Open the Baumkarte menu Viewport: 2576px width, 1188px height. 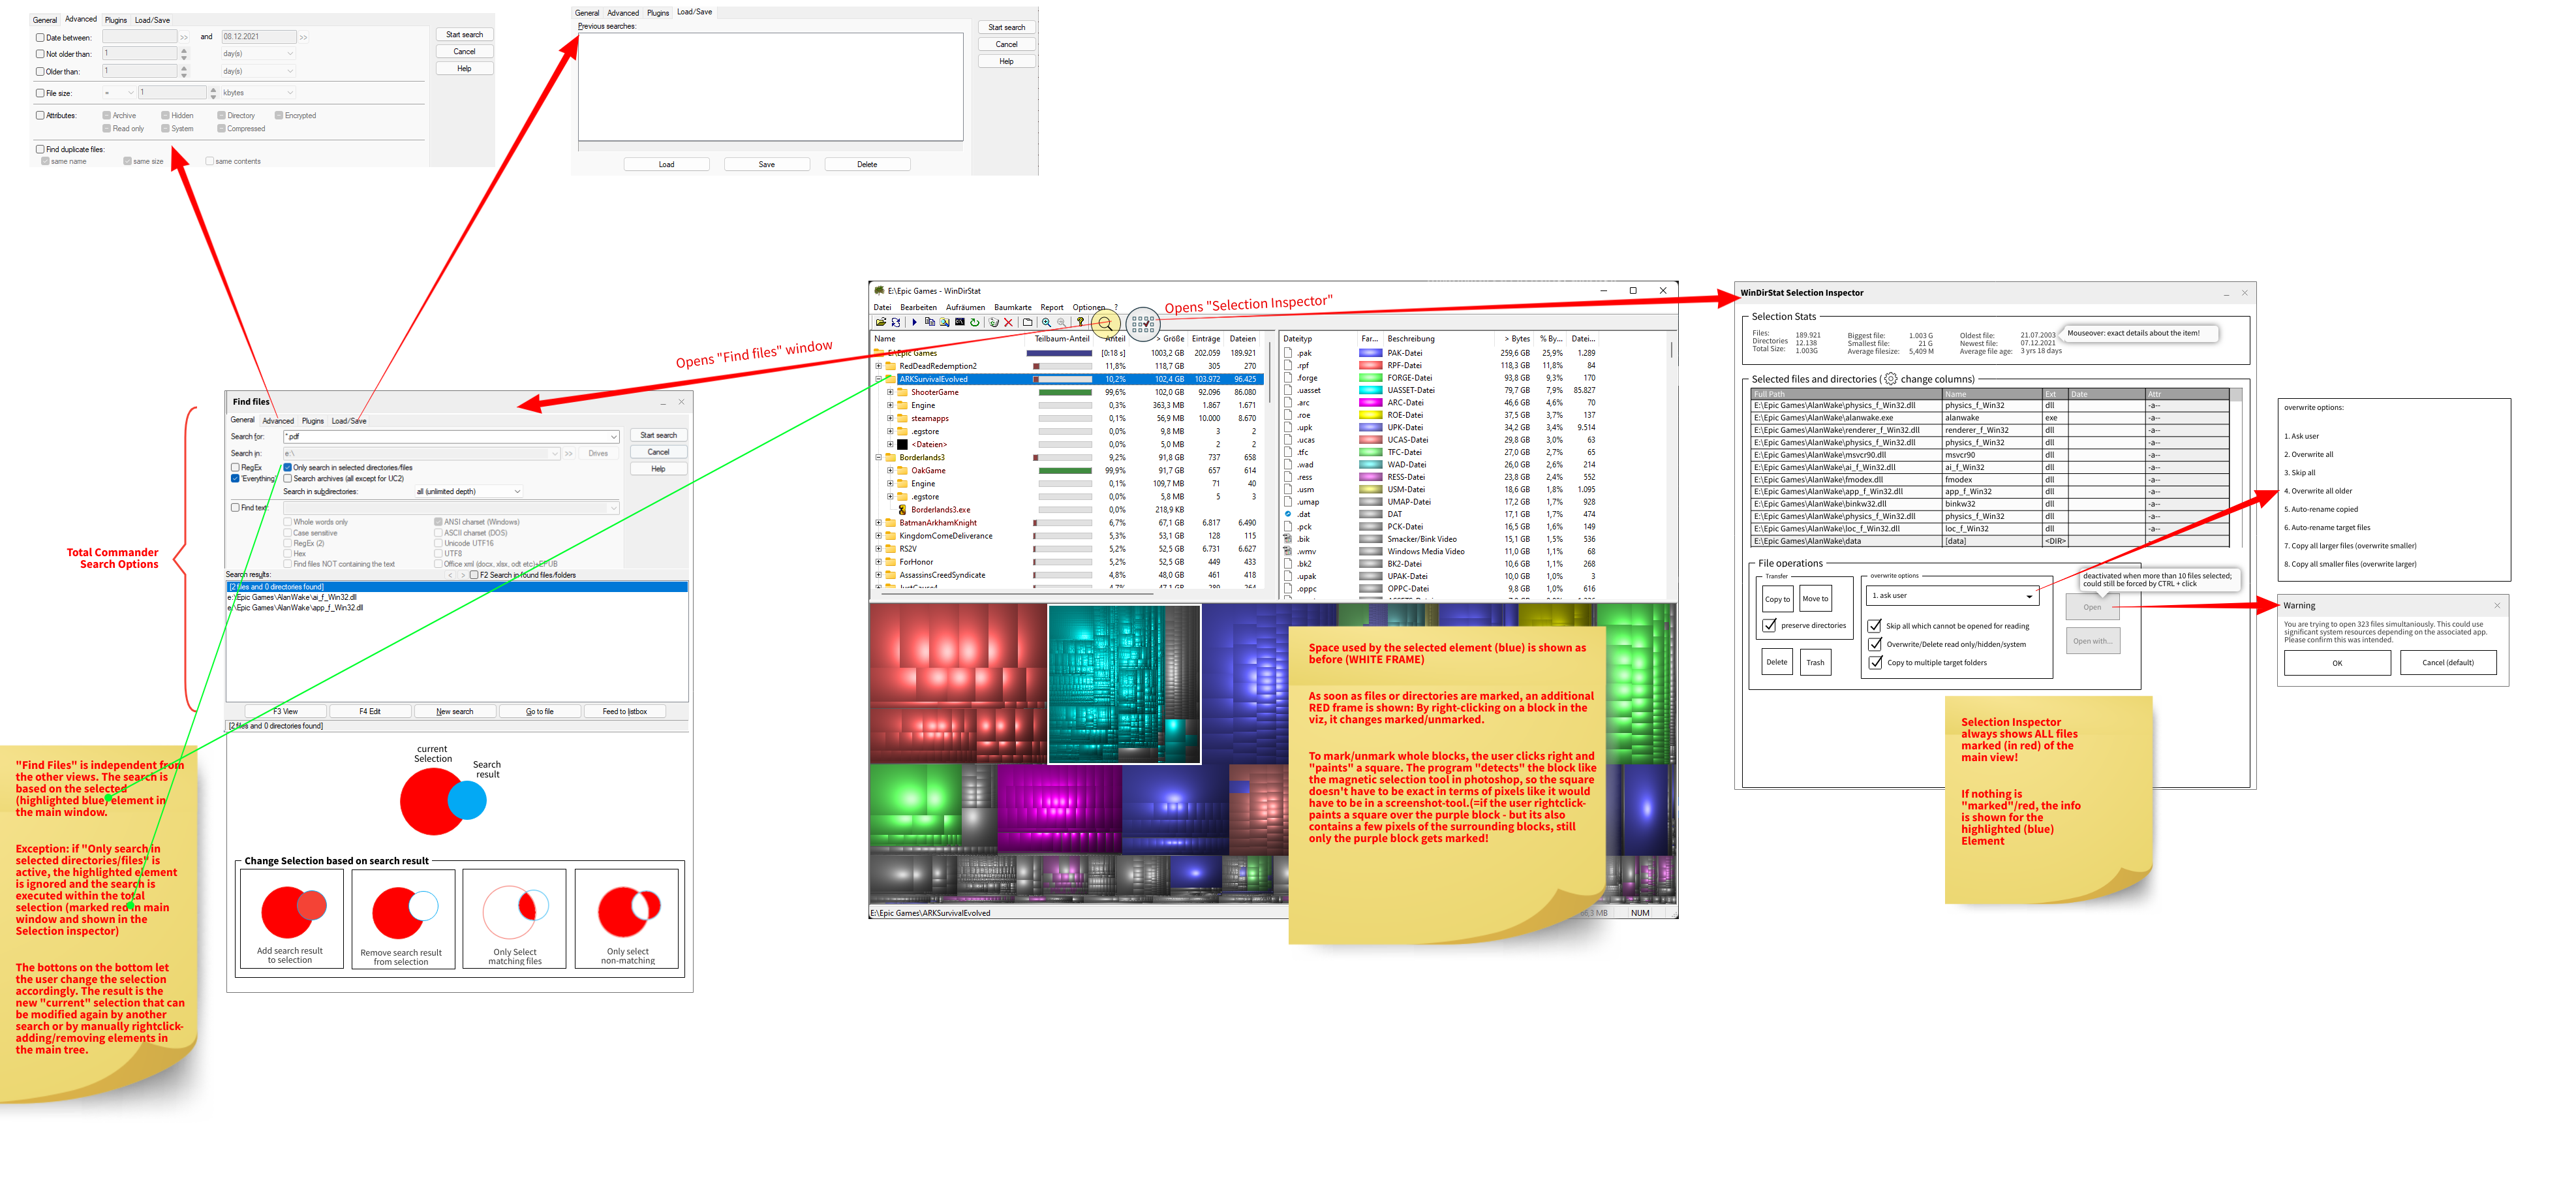click(1012, 308)
